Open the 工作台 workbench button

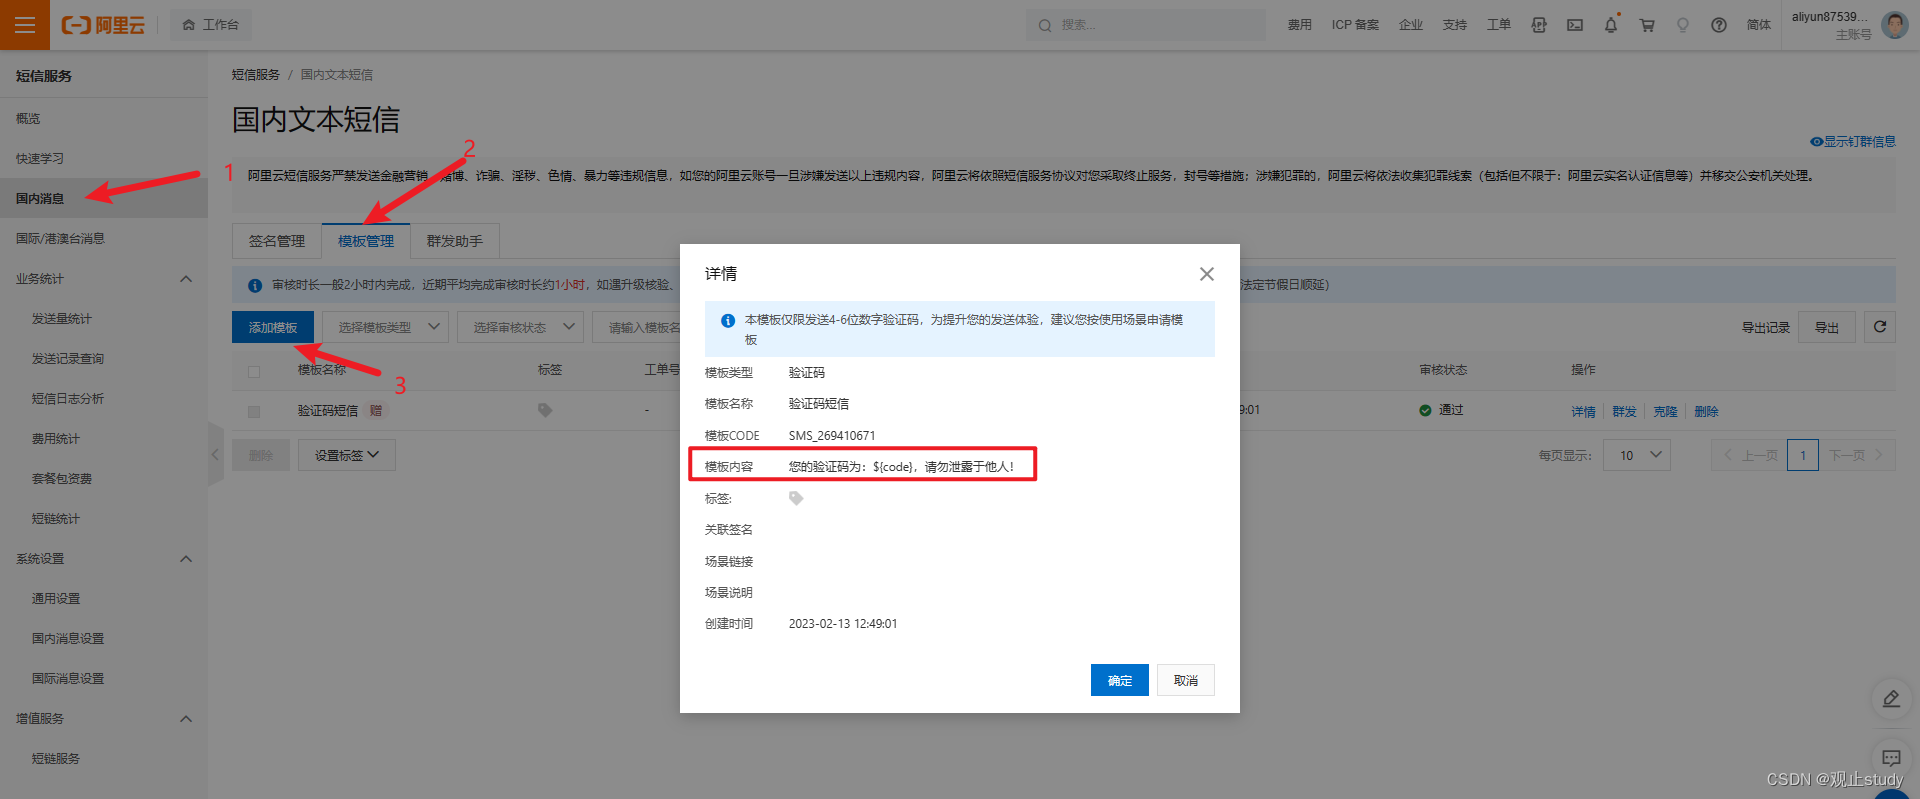211,25
